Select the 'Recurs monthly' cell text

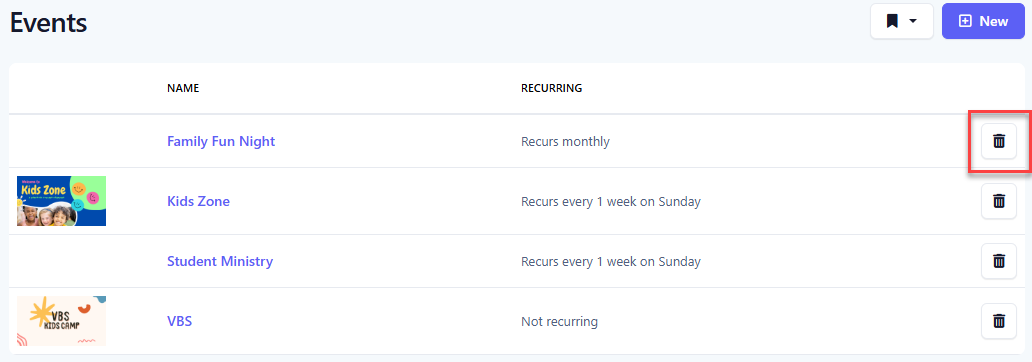click(565, 142)
